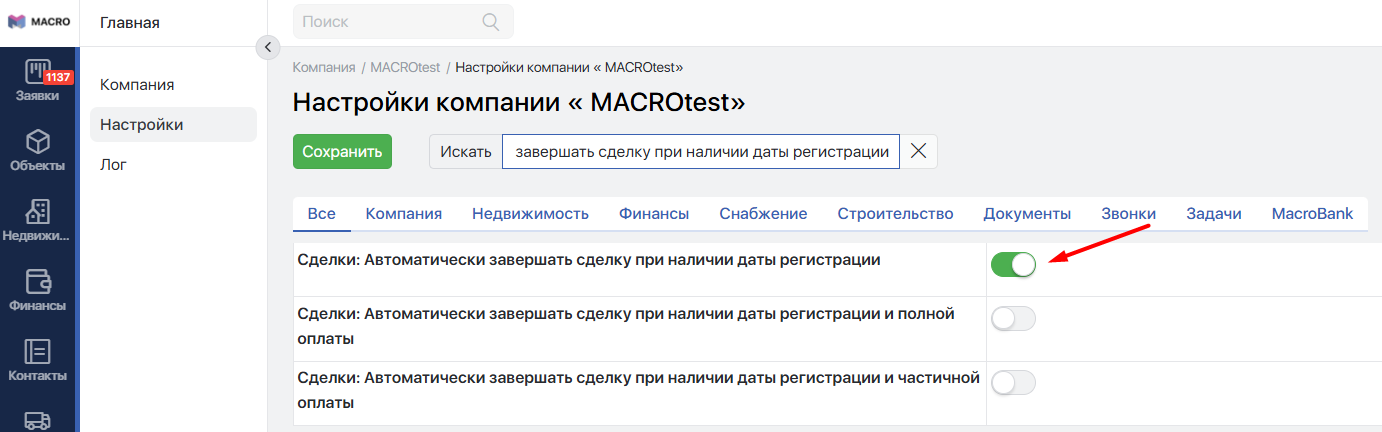Switch to the MacroBank tab
Screen dimensions: 1382x432
coord(1312,214)
